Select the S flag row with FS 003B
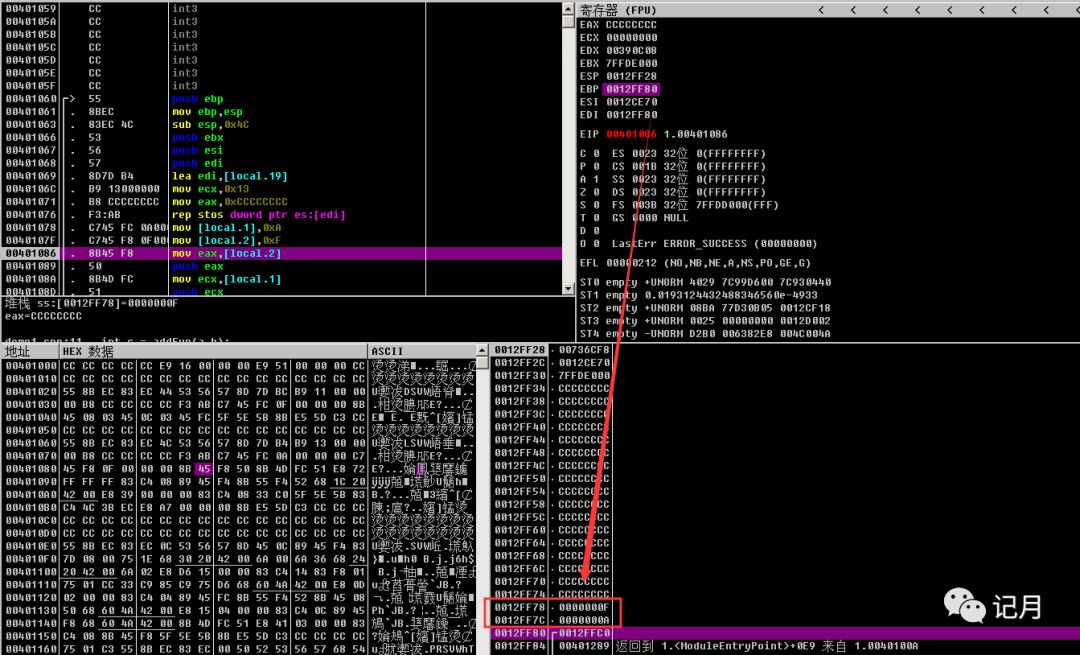Screen dimensions: 1080x655 point(679,205)
